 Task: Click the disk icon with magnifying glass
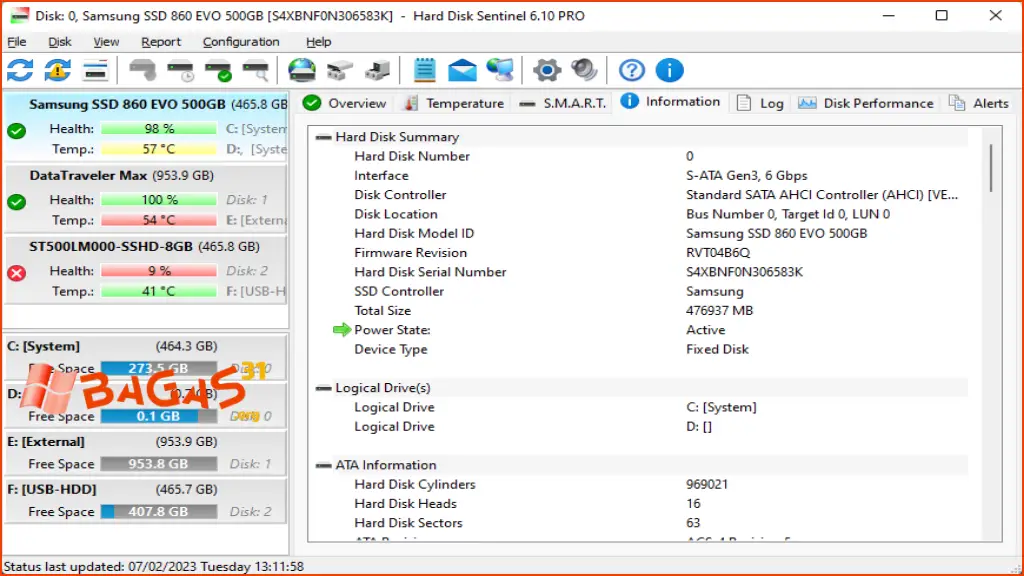pyautogui.click(x=256, y=71)
